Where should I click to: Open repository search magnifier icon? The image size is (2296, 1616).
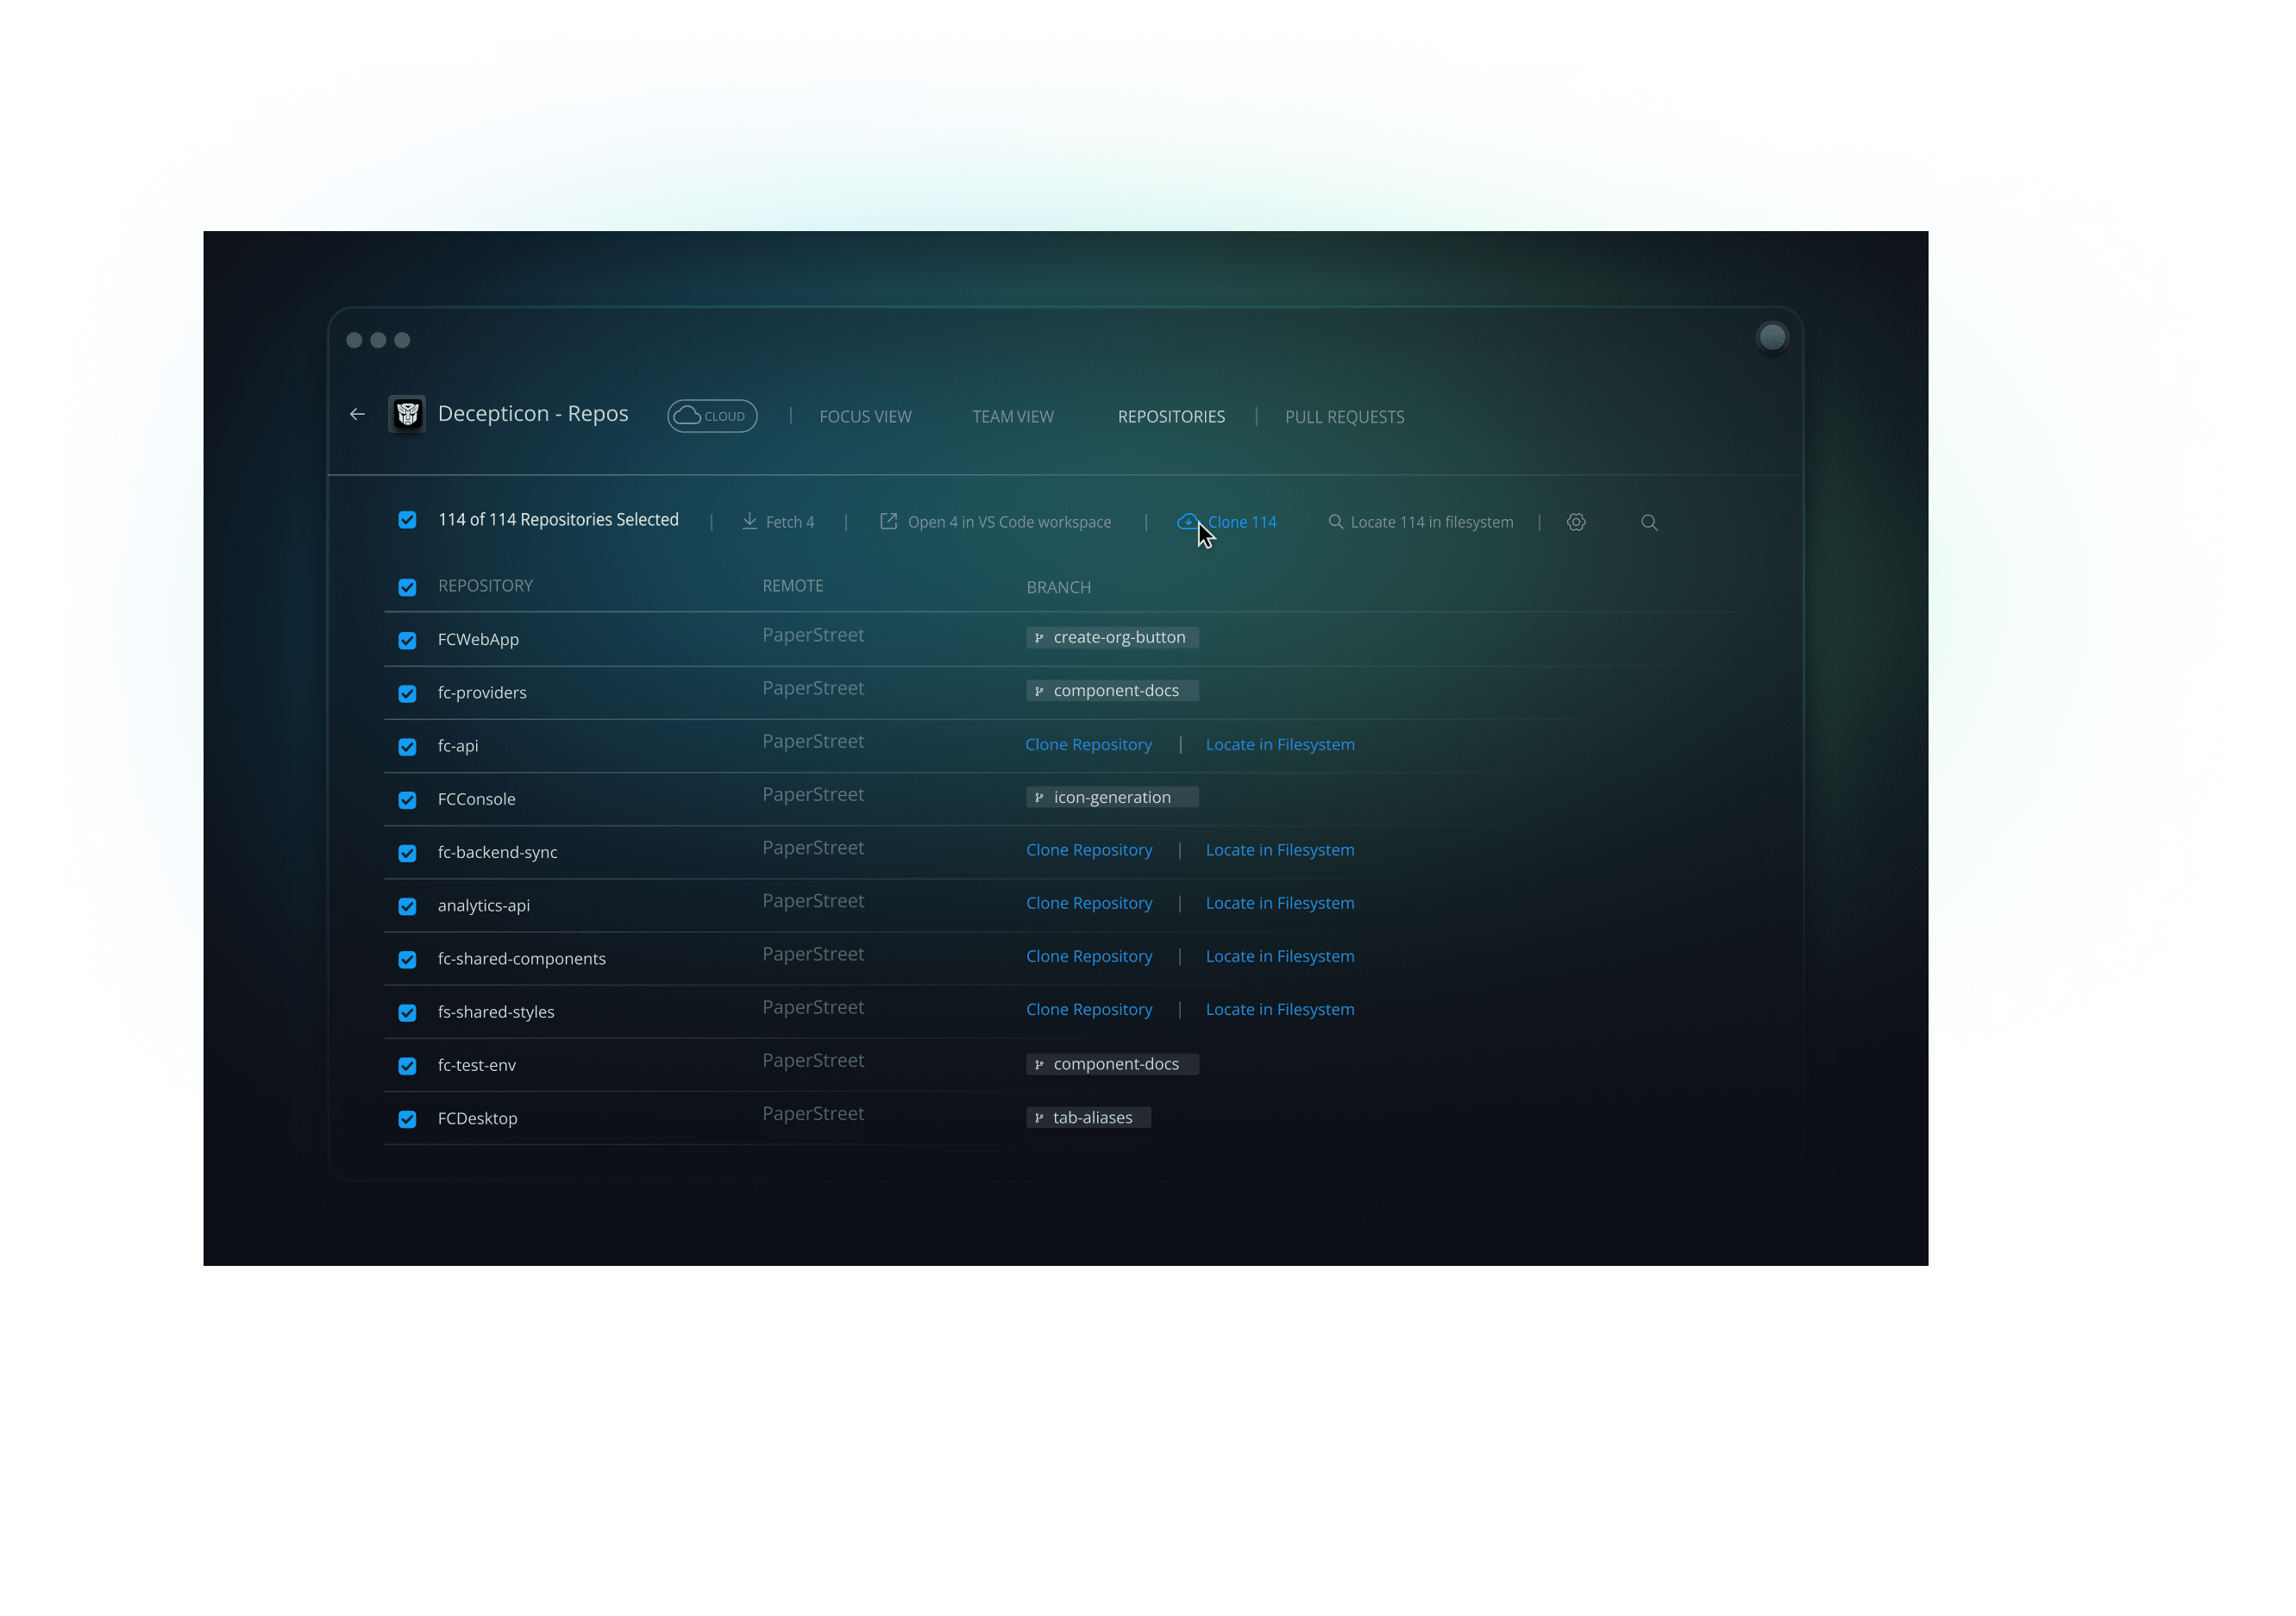pyautogui.click(x=1650, y=522)
